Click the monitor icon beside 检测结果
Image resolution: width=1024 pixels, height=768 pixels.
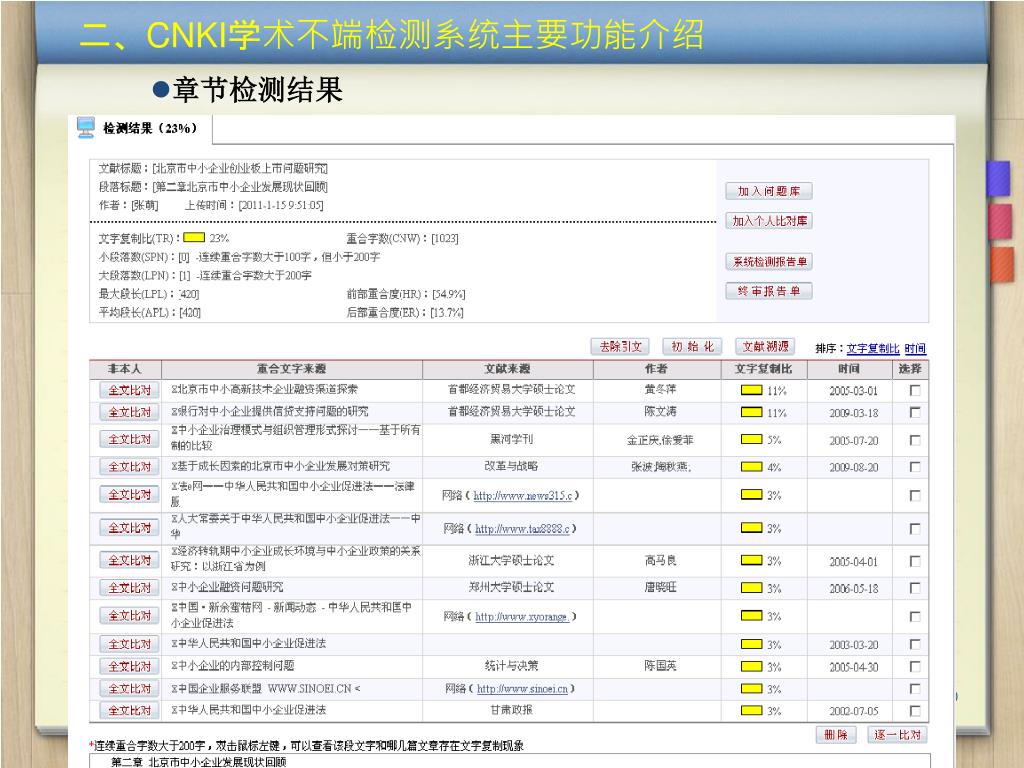86,127
